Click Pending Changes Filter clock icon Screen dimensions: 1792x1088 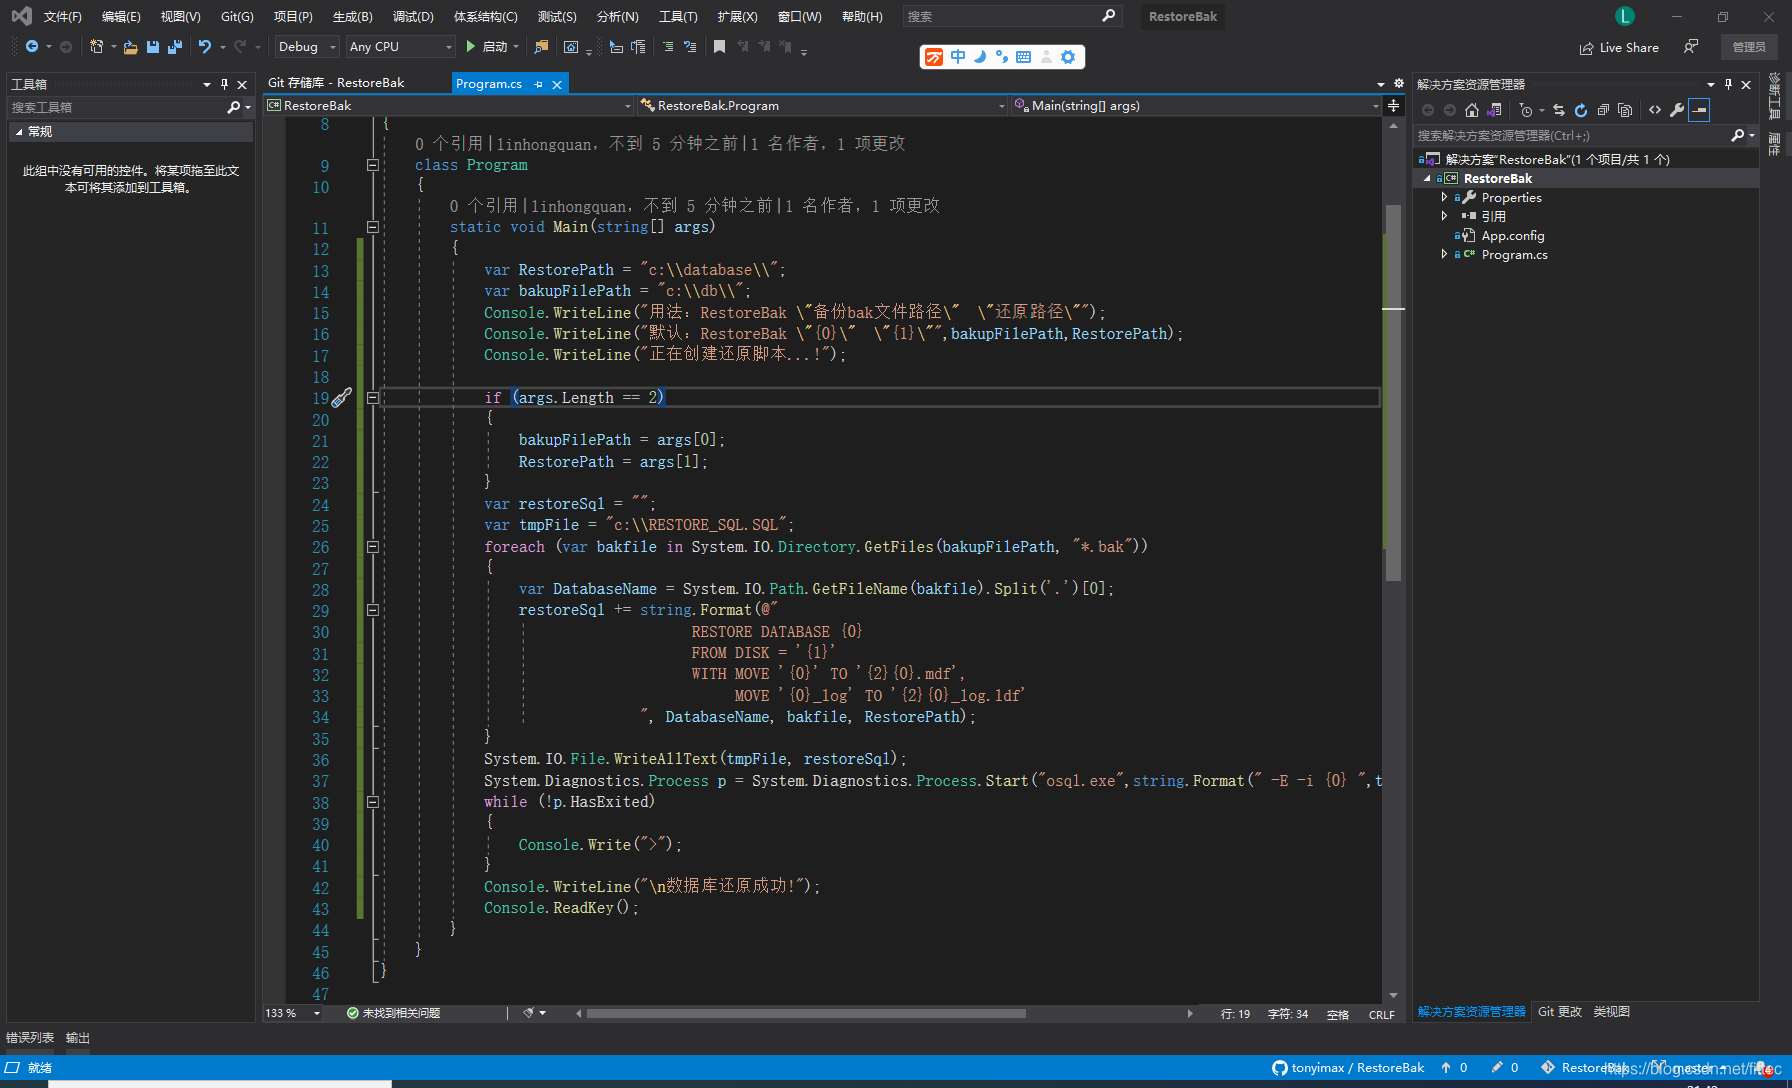[1526, 110]
